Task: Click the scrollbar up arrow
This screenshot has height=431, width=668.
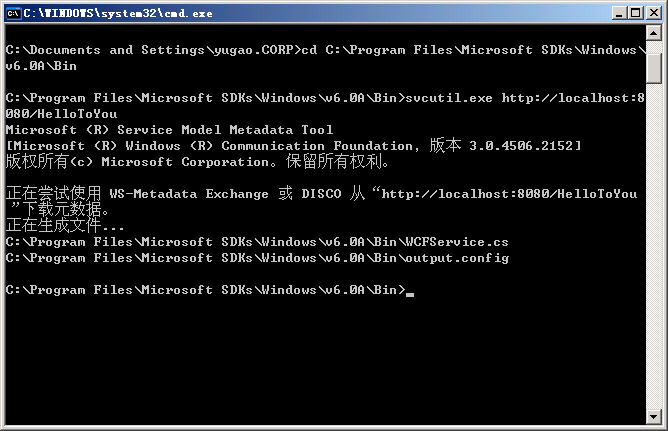Action: coord(654,33)
